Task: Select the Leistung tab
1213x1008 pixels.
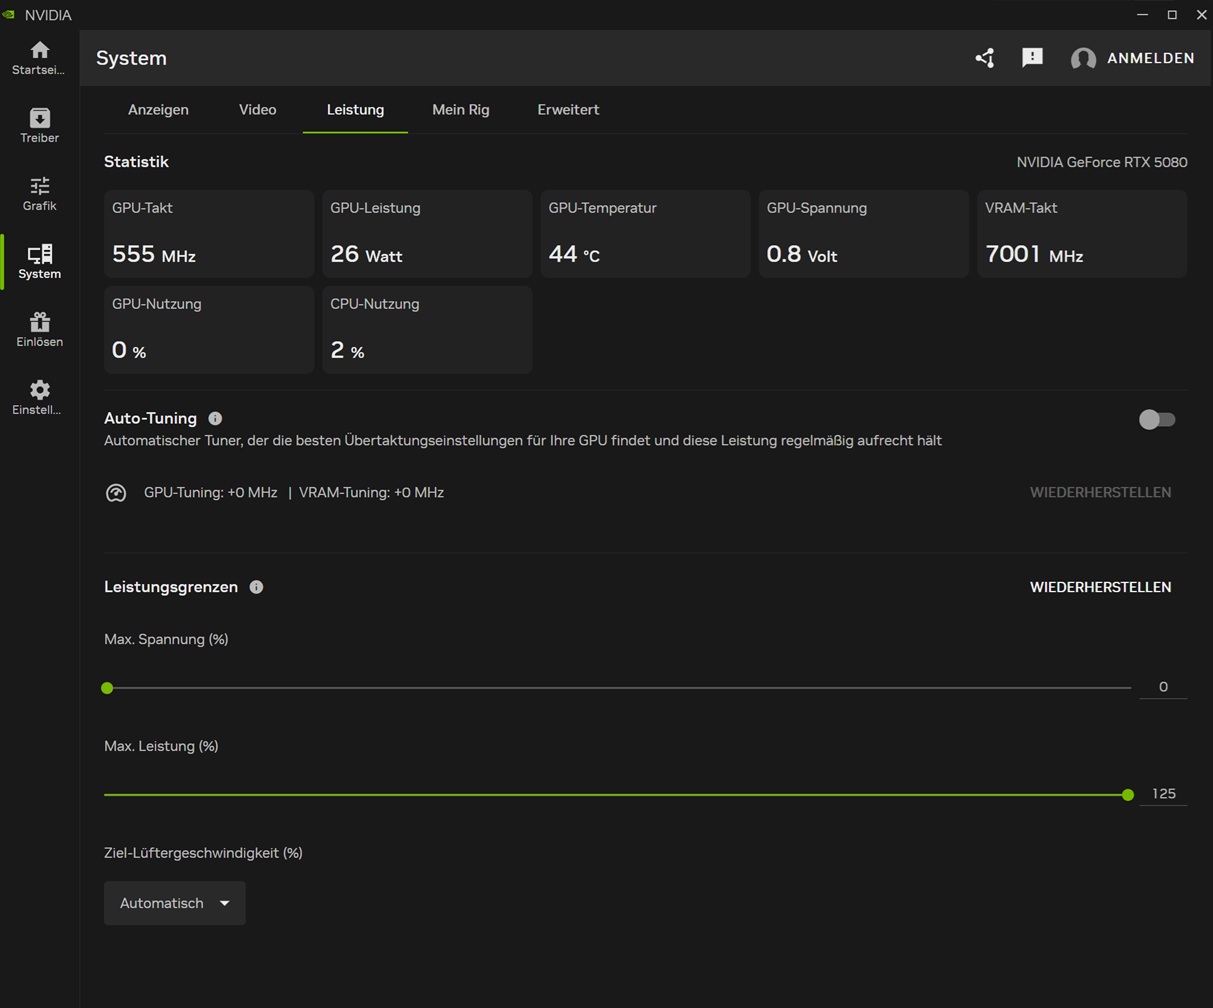Action: [x=355, y=110]
